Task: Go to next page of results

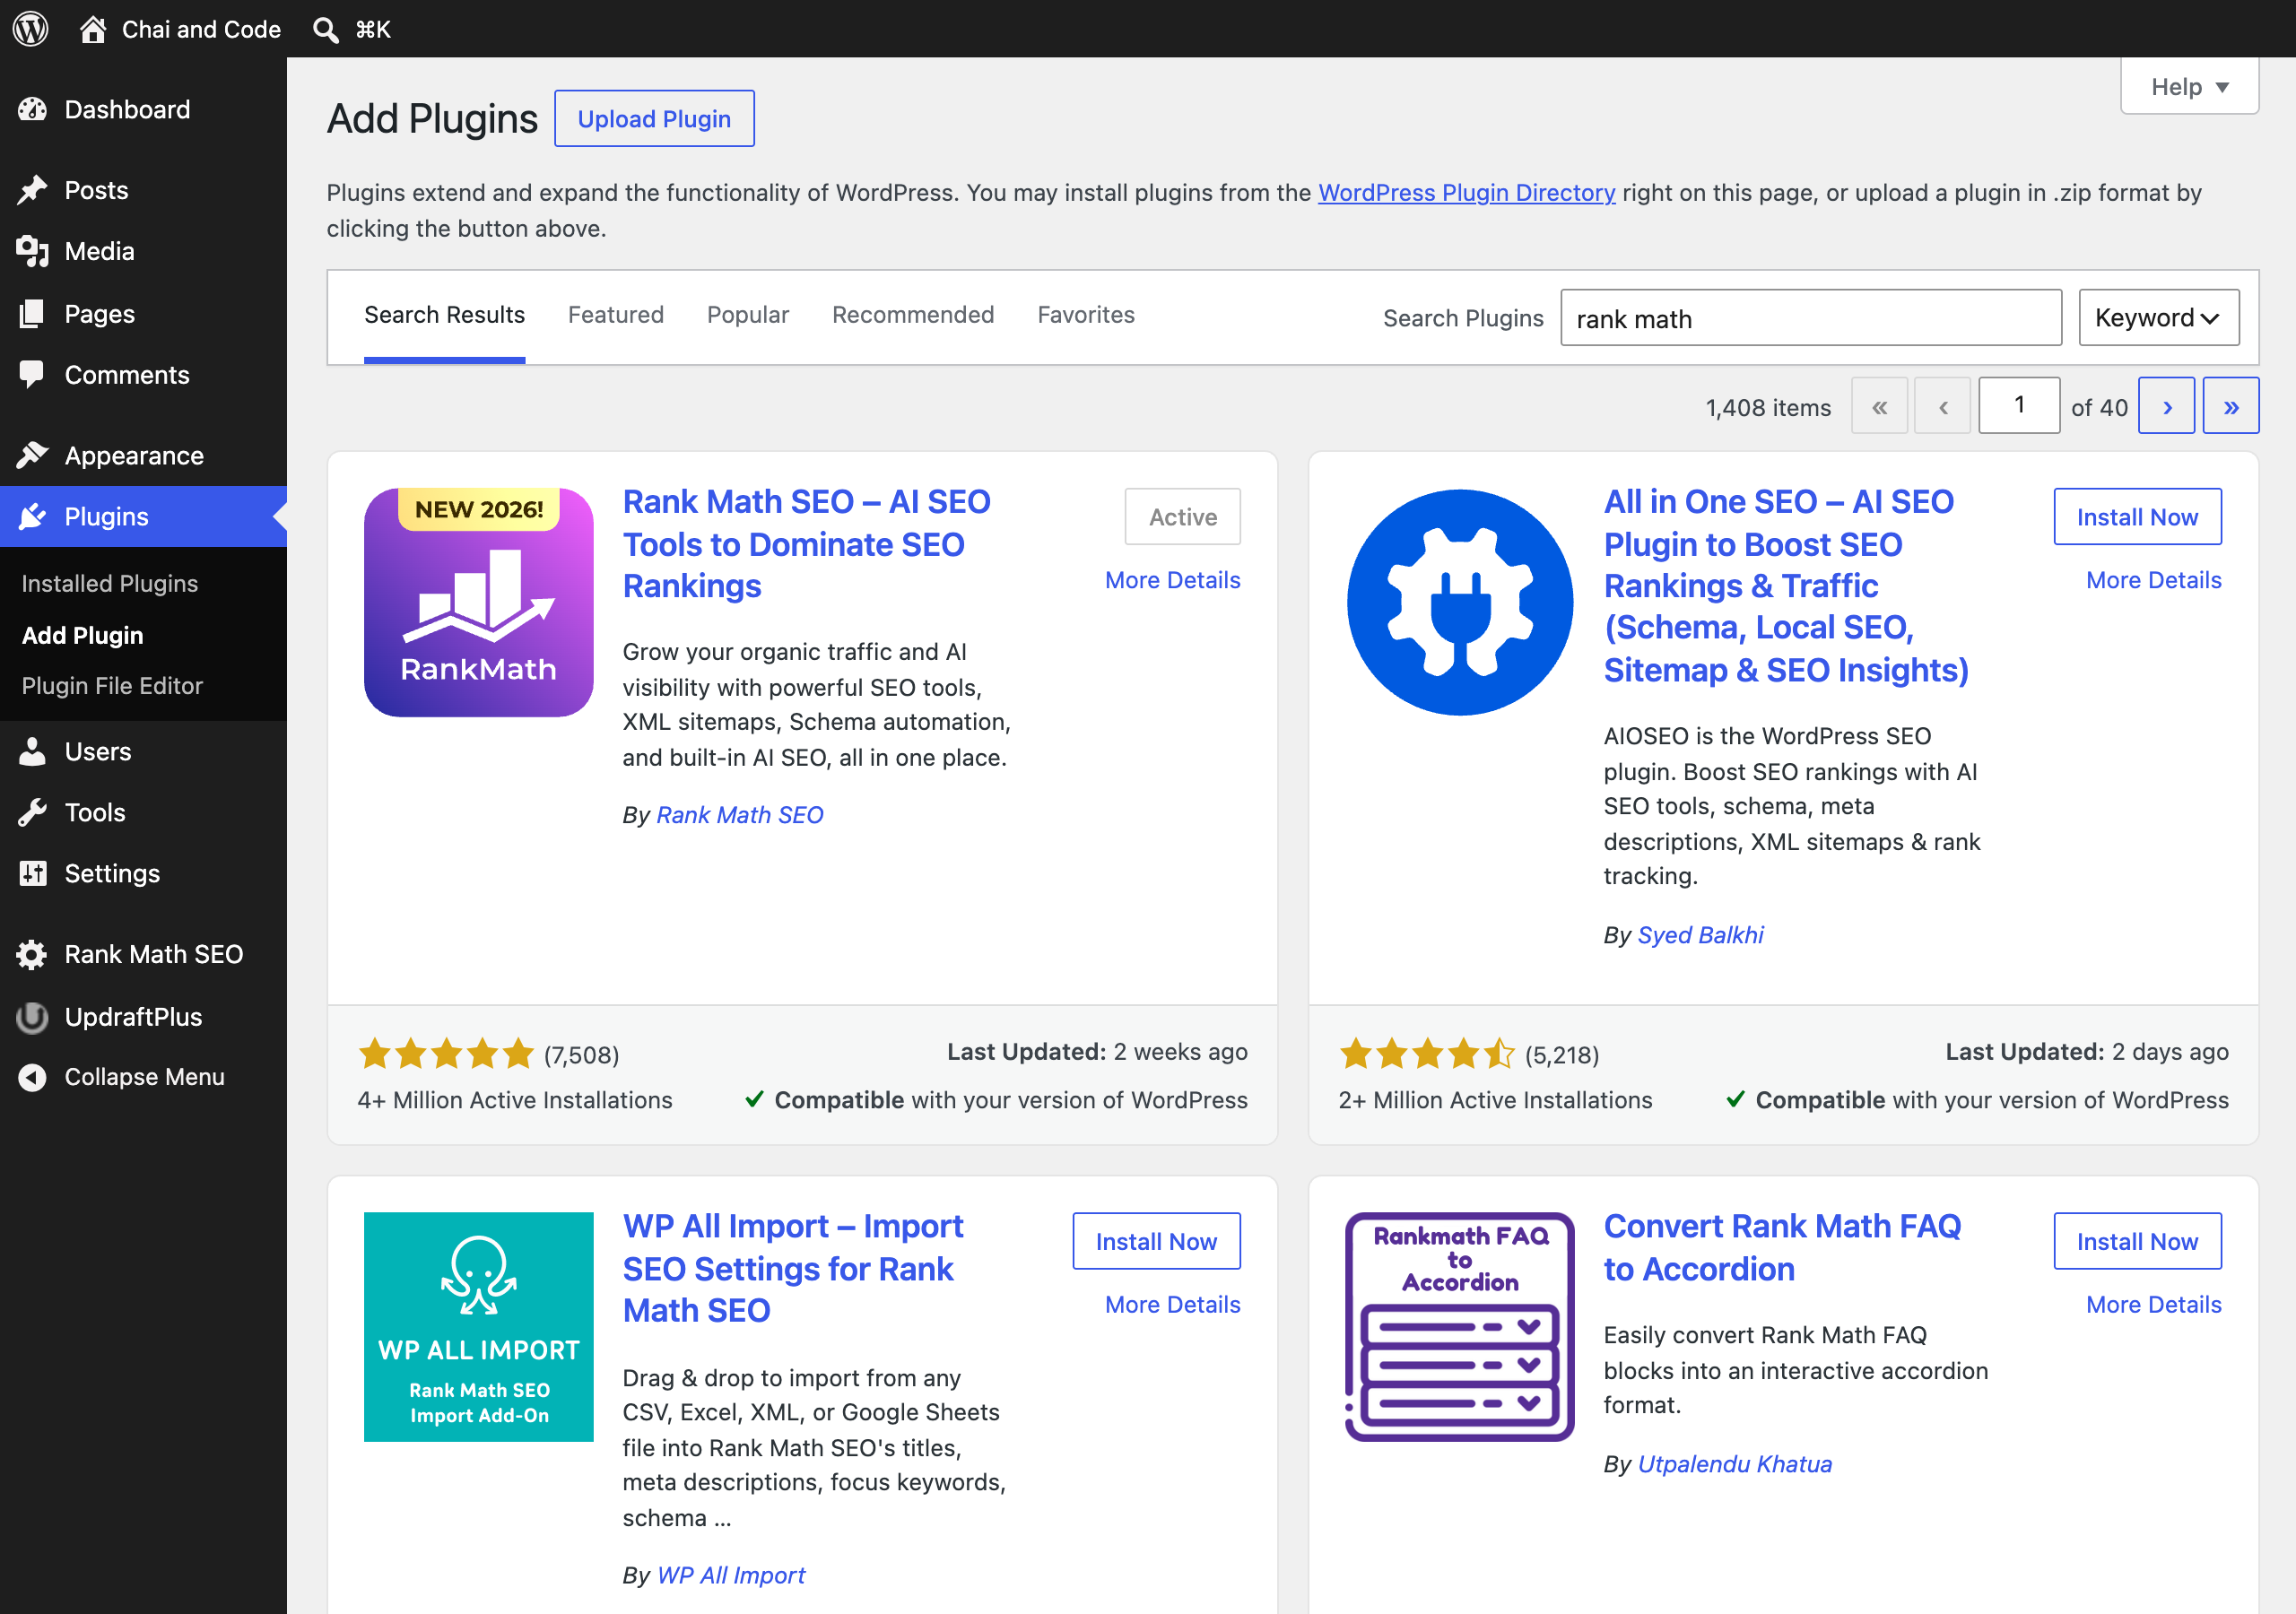Action: point(2166,406)
